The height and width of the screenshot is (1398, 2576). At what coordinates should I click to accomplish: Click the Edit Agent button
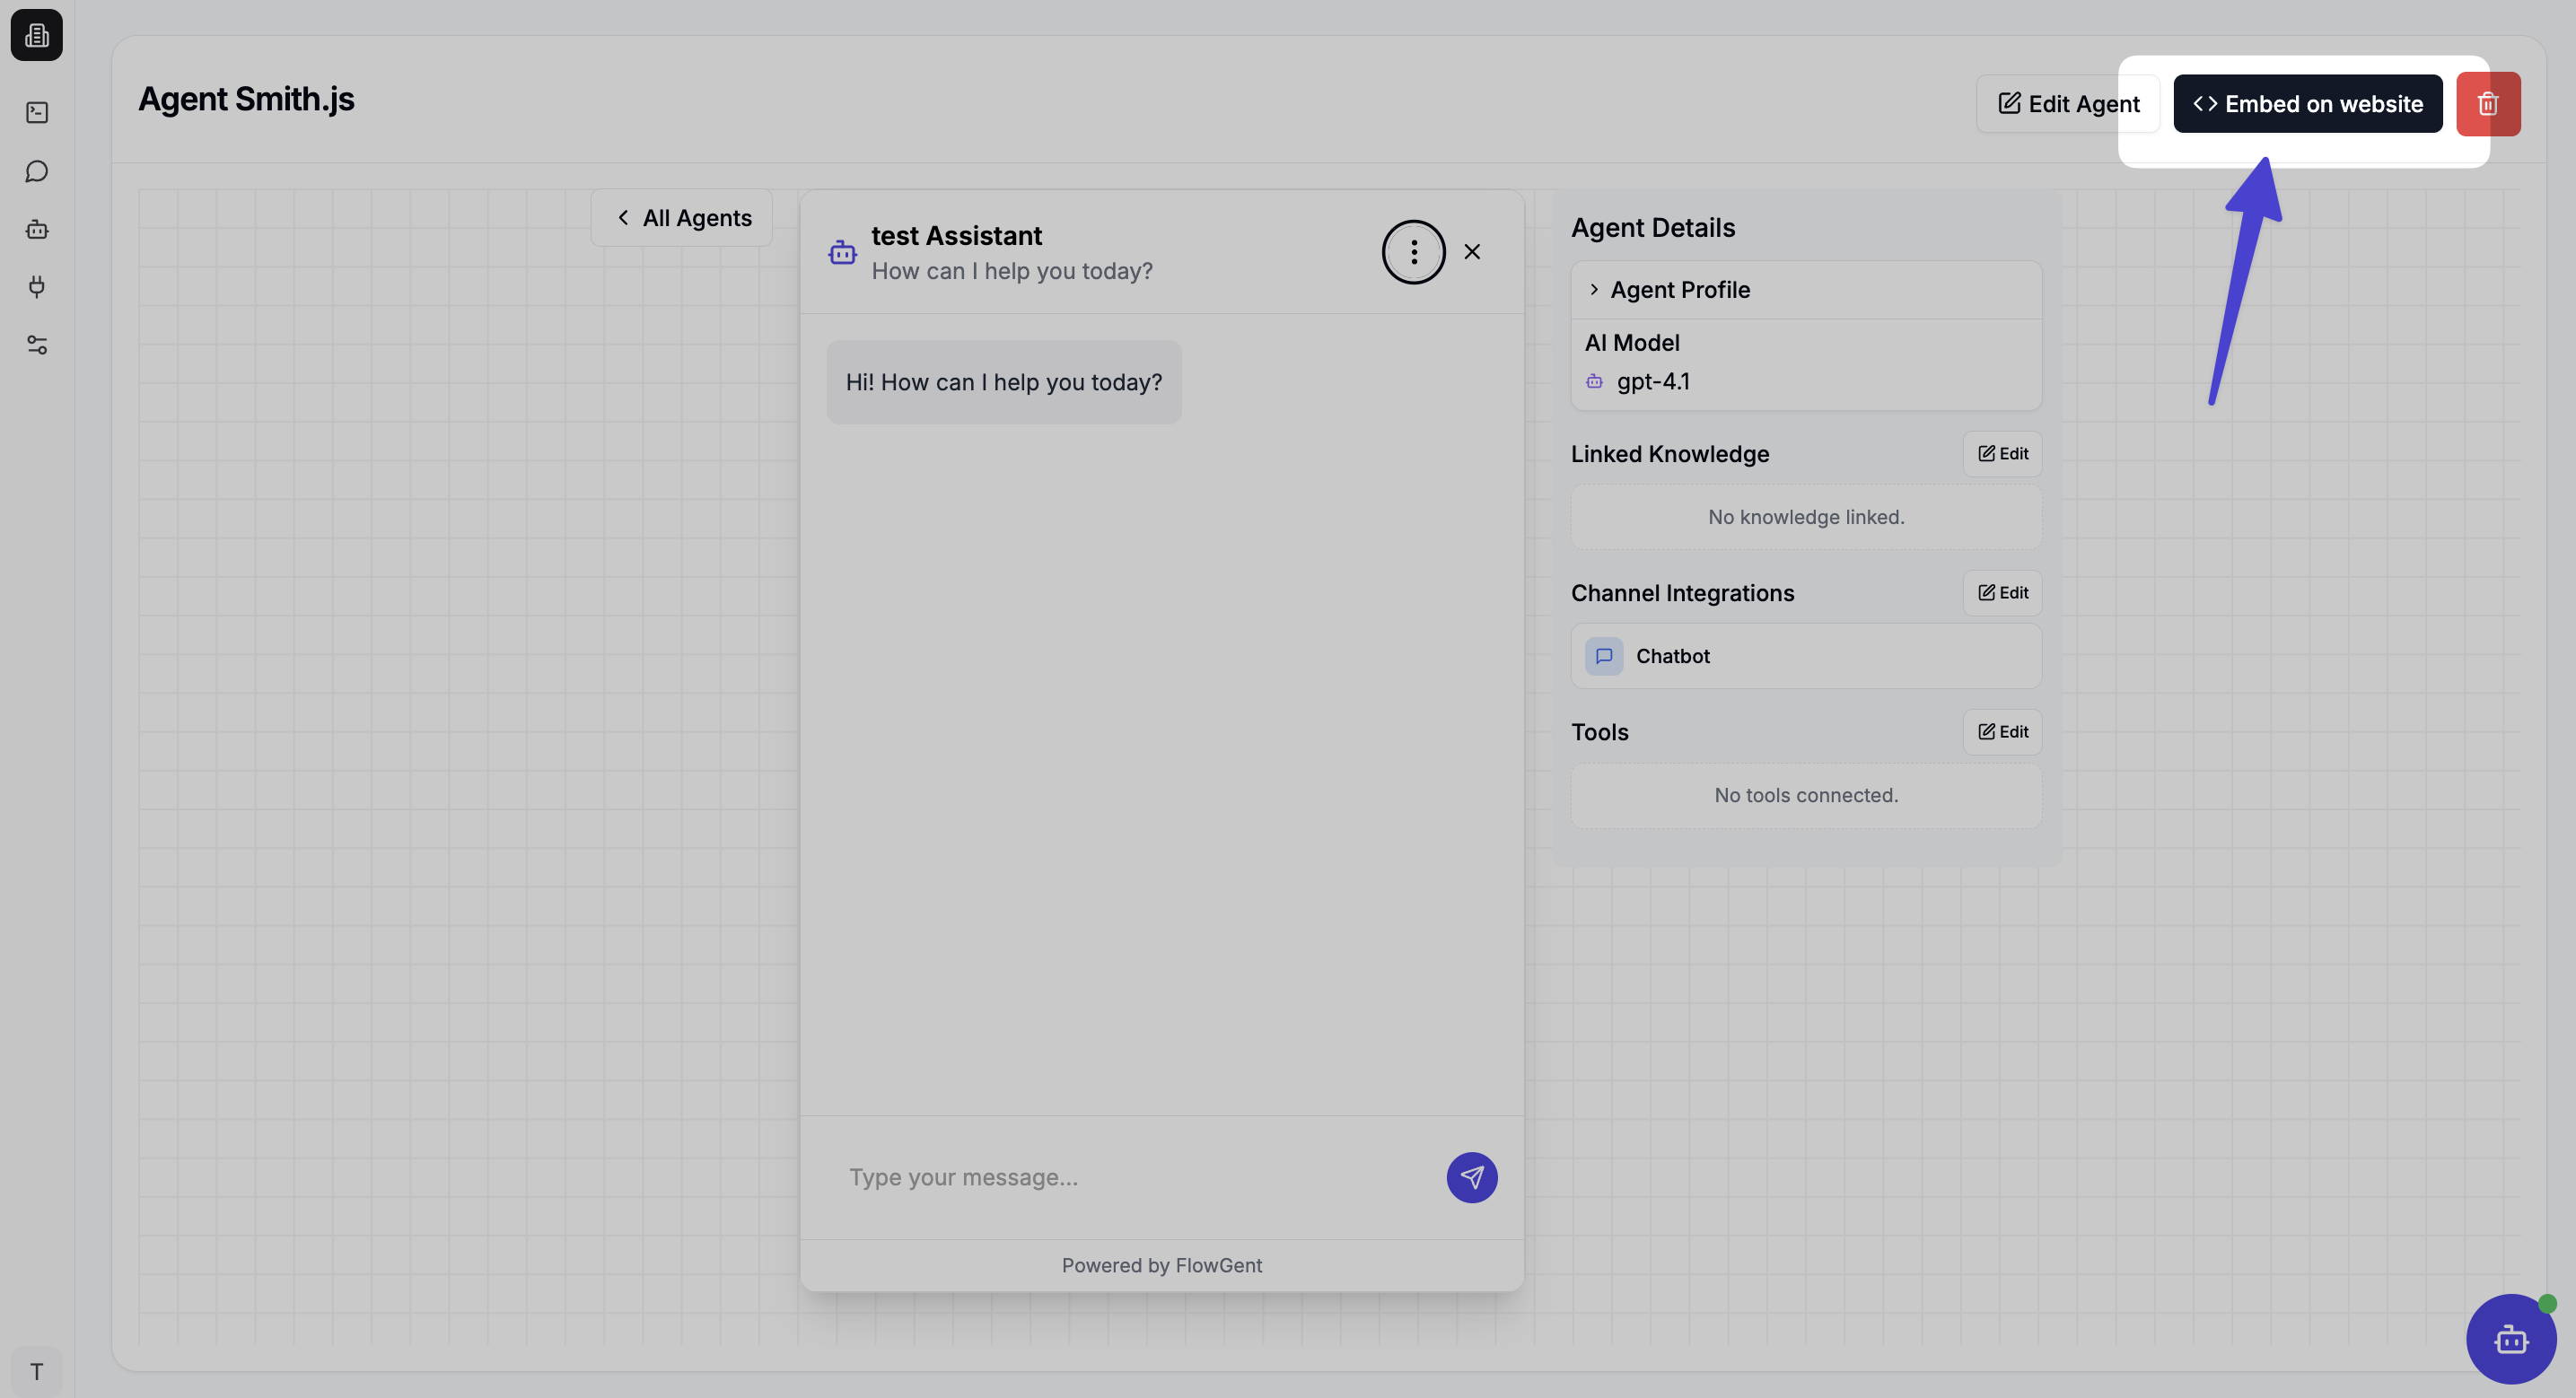tap(2068, 104)
